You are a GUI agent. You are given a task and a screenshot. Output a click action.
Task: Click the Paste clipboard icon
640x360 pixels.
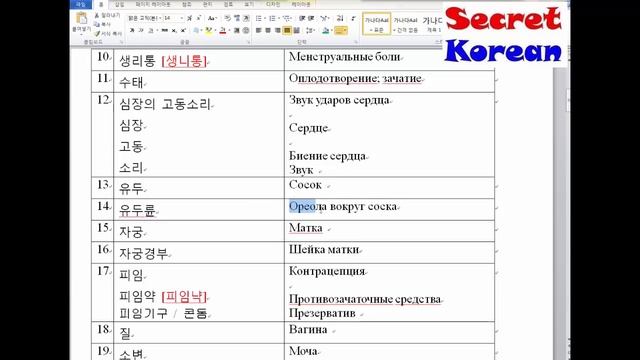pos(82,18)
